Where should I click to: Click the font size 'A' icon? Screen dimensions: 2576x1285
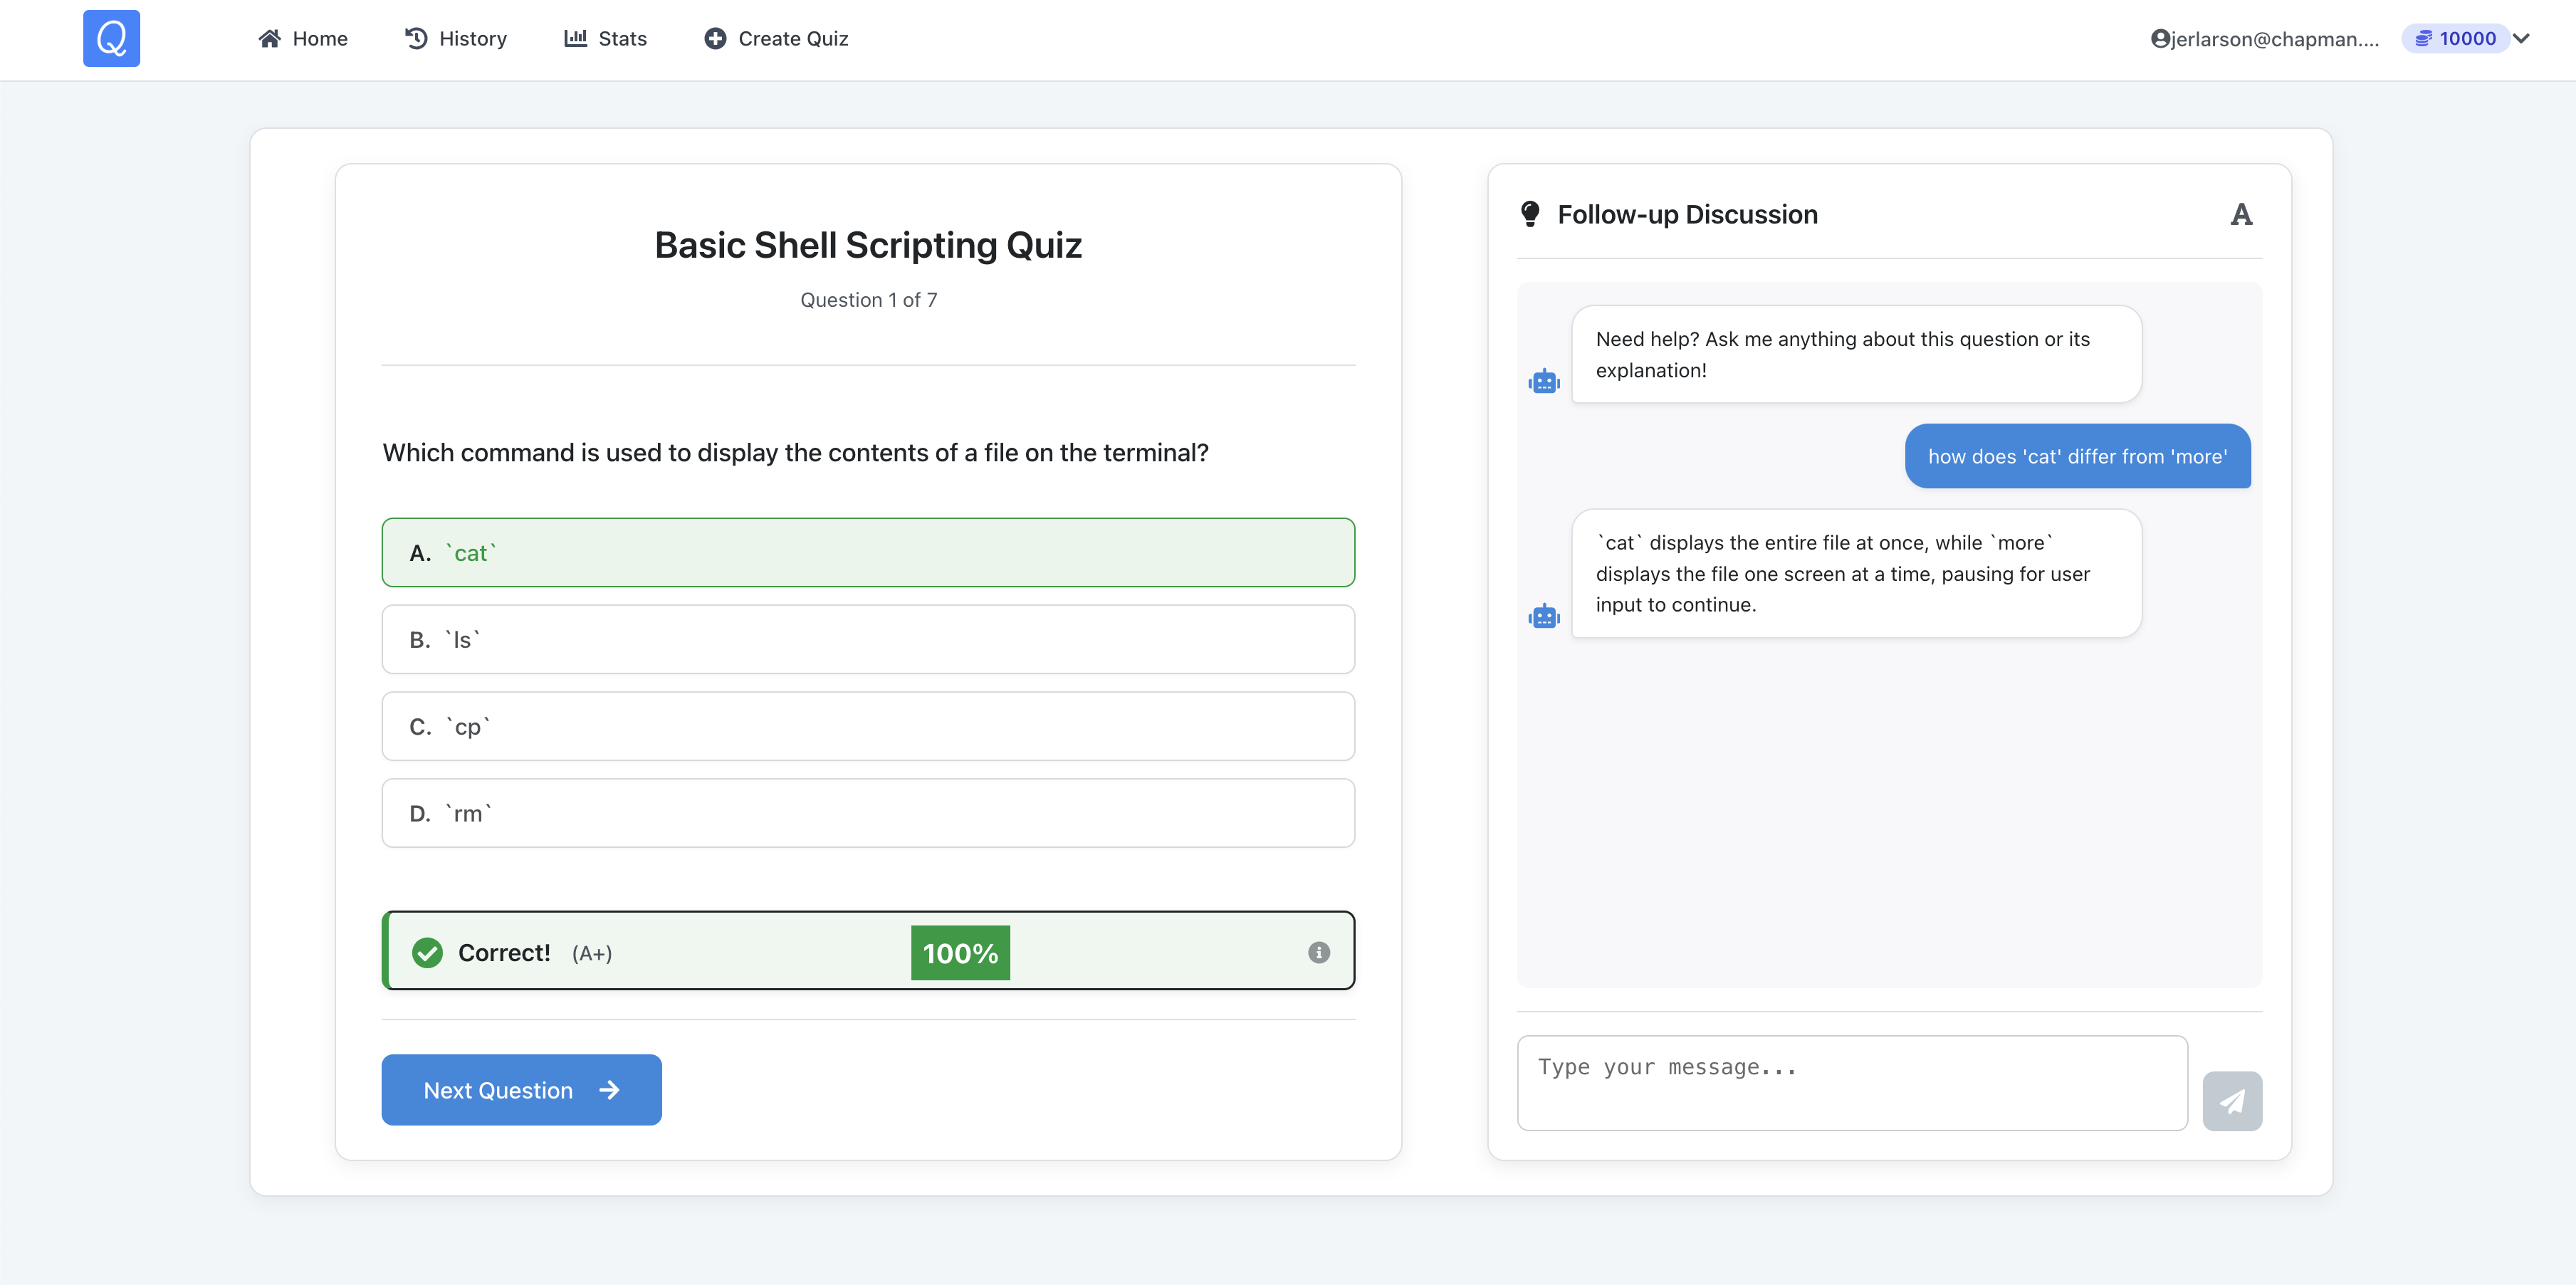2241,213
